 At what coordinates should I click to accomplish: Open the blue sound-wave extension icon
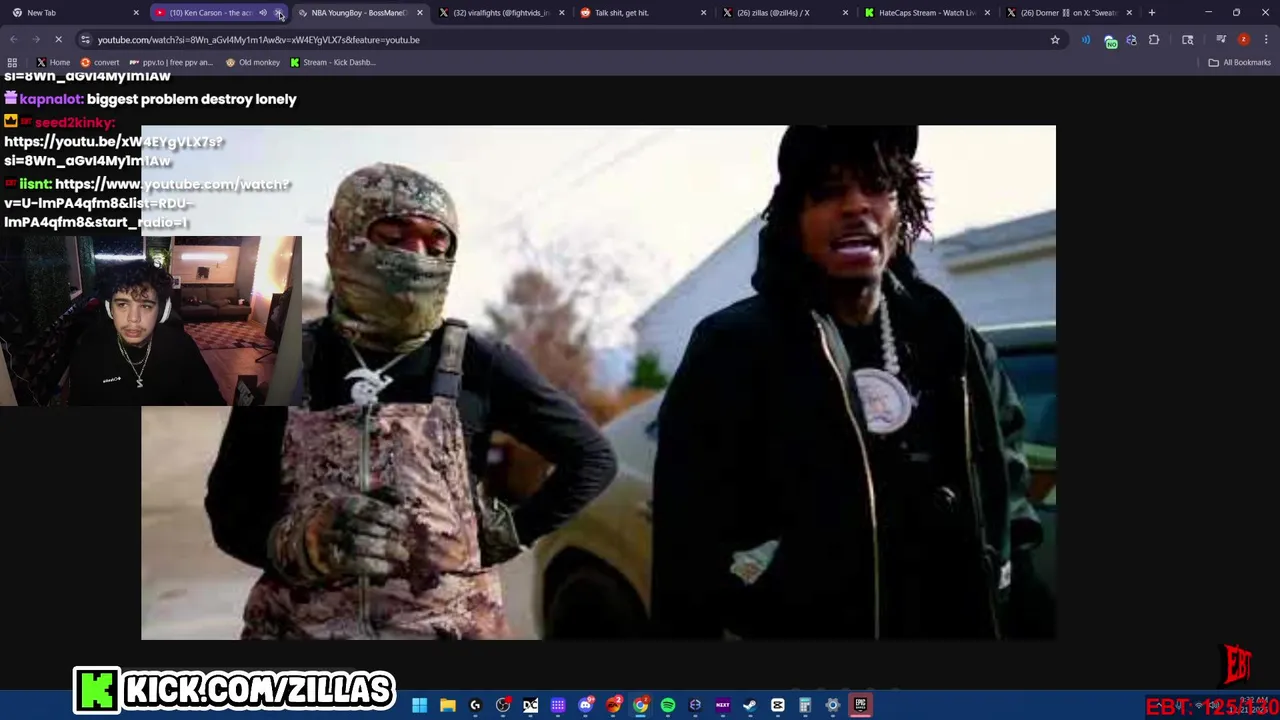point(1086,40)
